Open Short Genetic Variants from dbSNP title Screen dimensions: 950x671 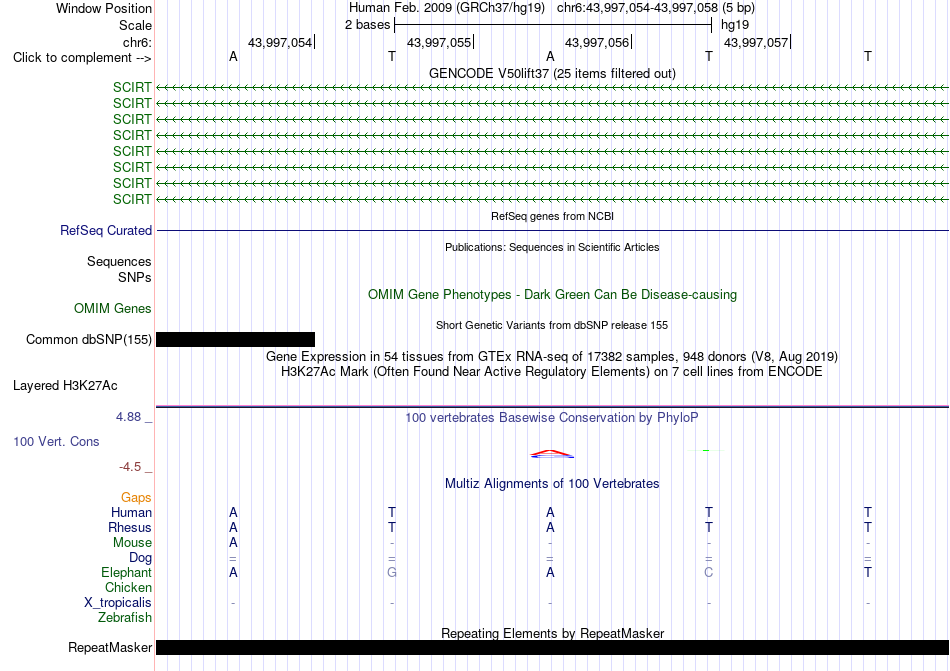pyautogui.click(x=552, y=325)
